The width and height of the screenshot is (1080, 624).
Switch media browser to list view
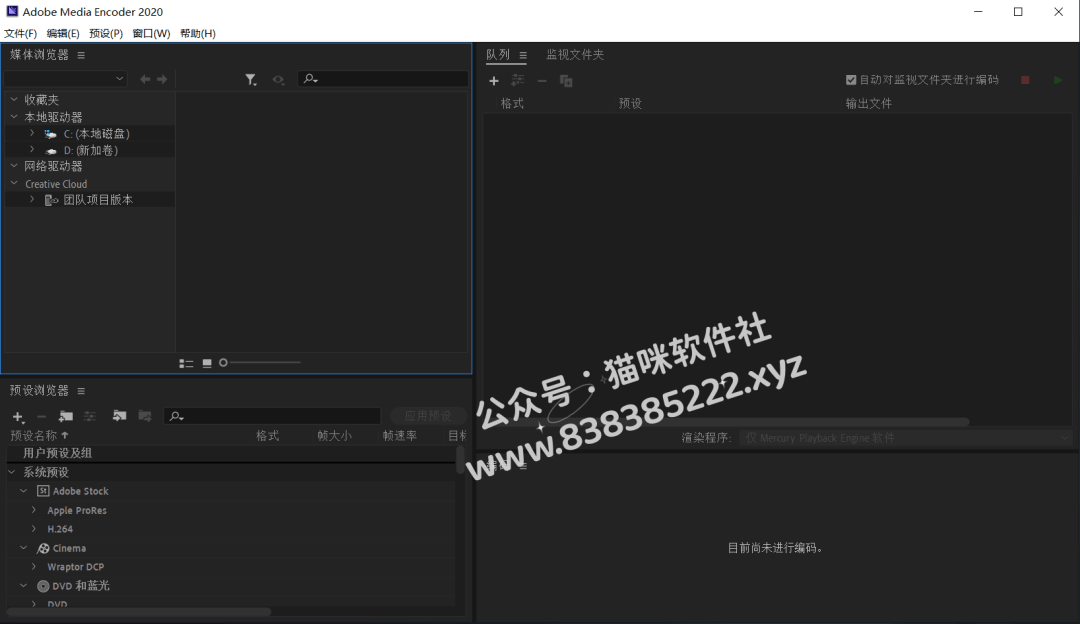[186, 363]
